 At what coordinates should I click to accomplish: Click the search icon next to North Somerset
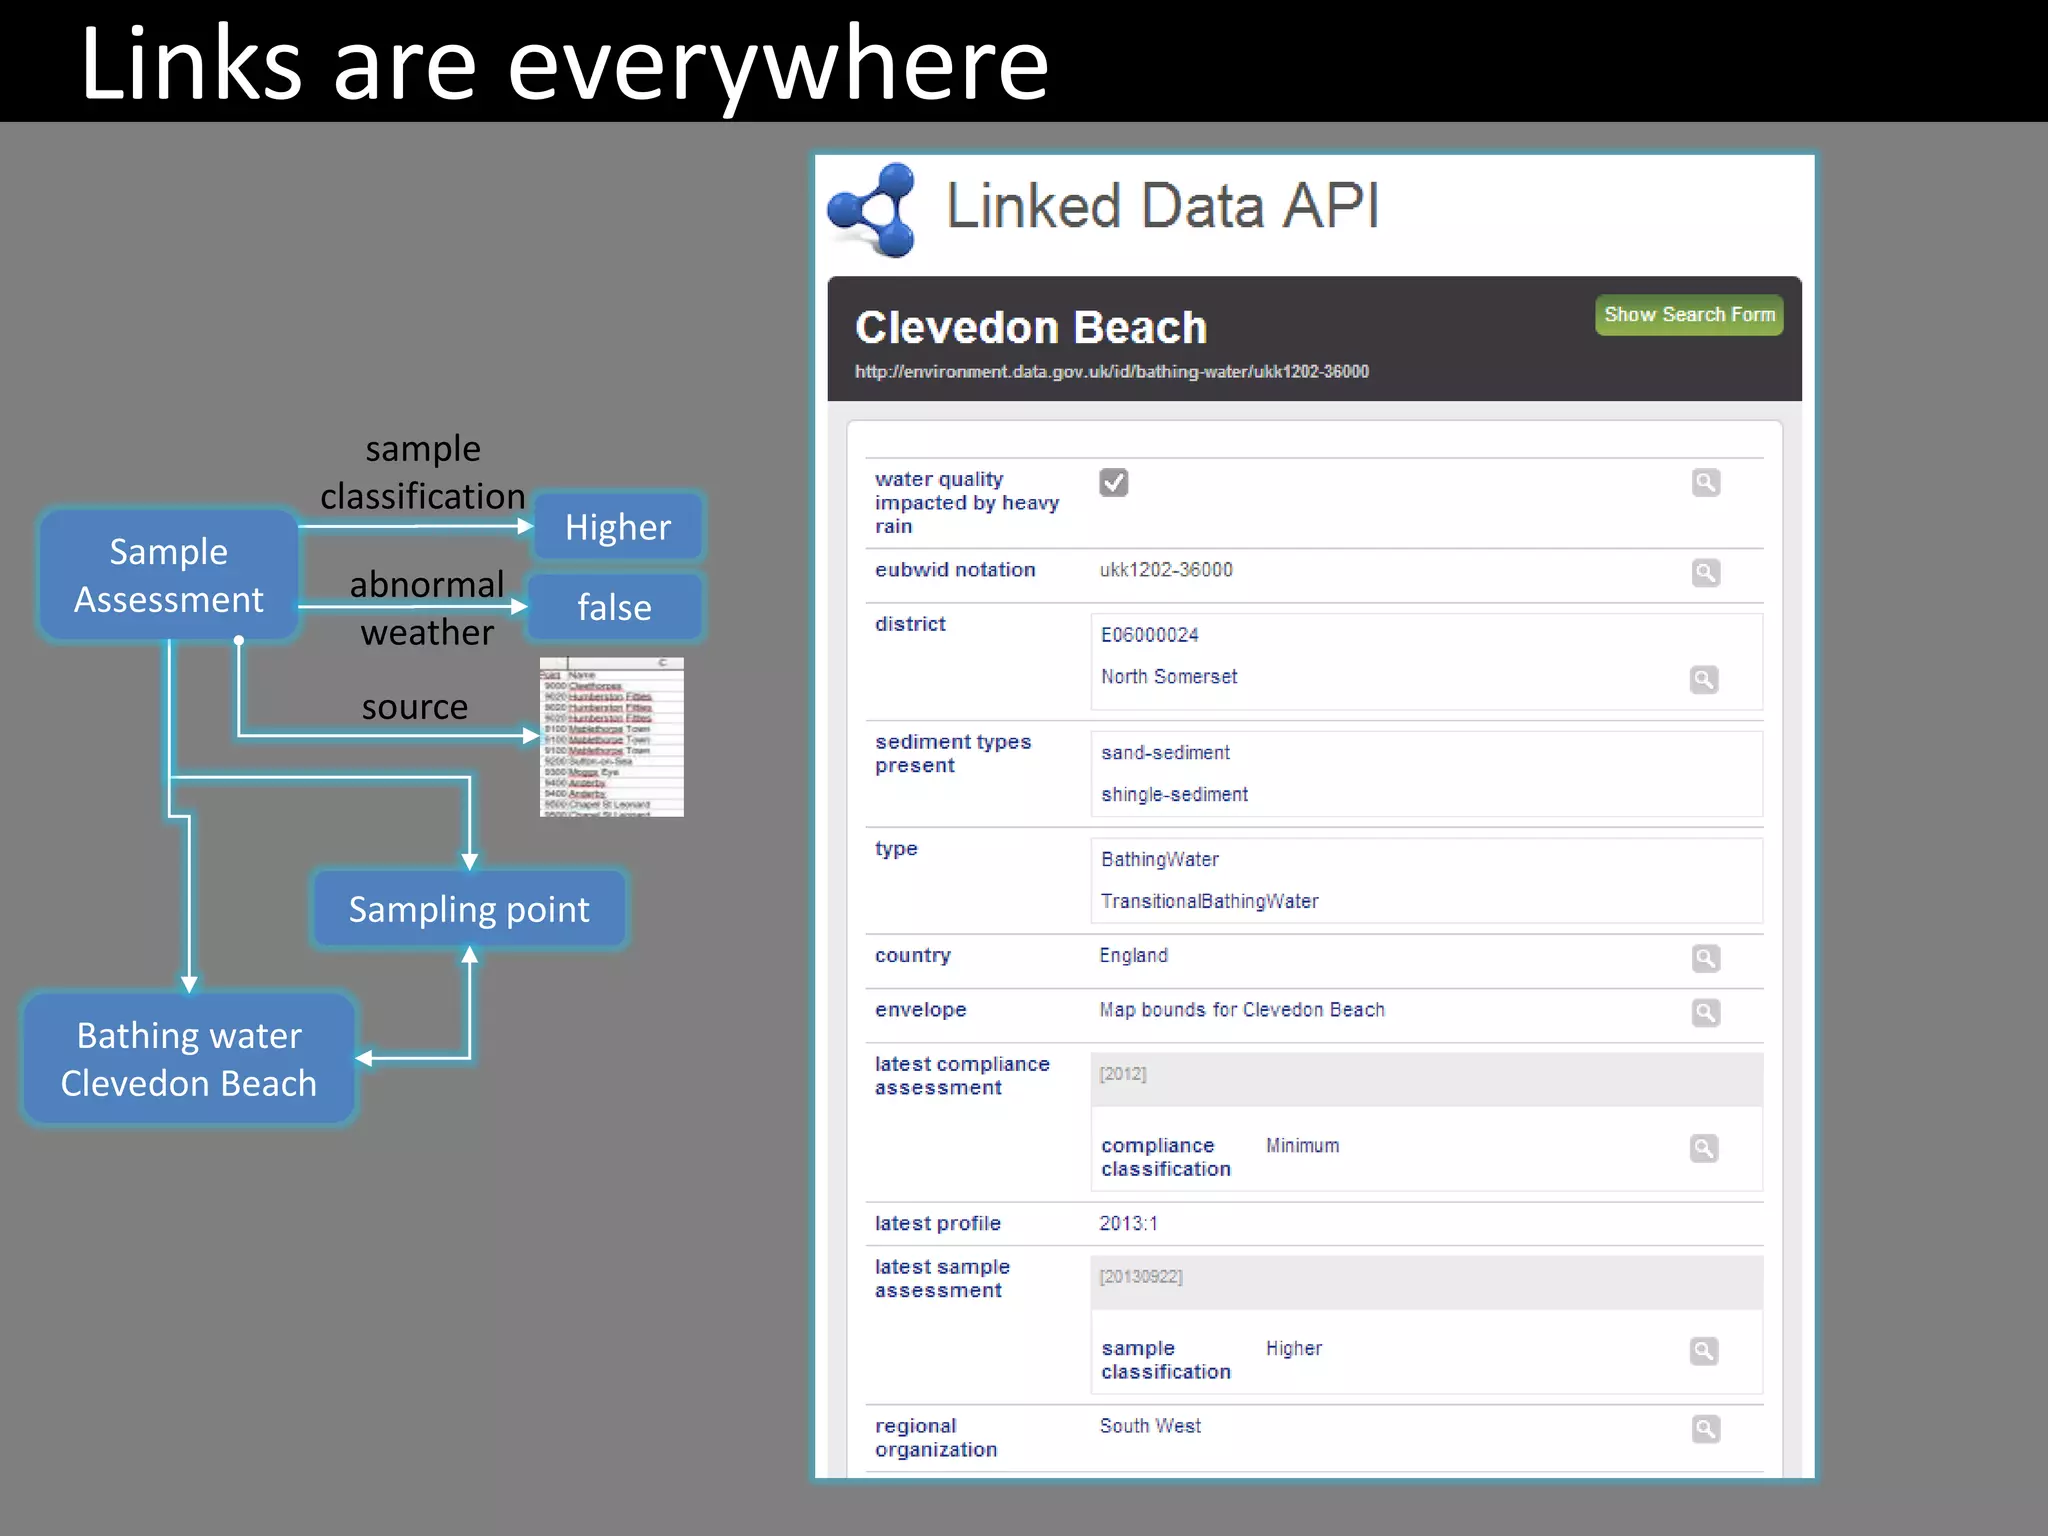click(1704, 680)
